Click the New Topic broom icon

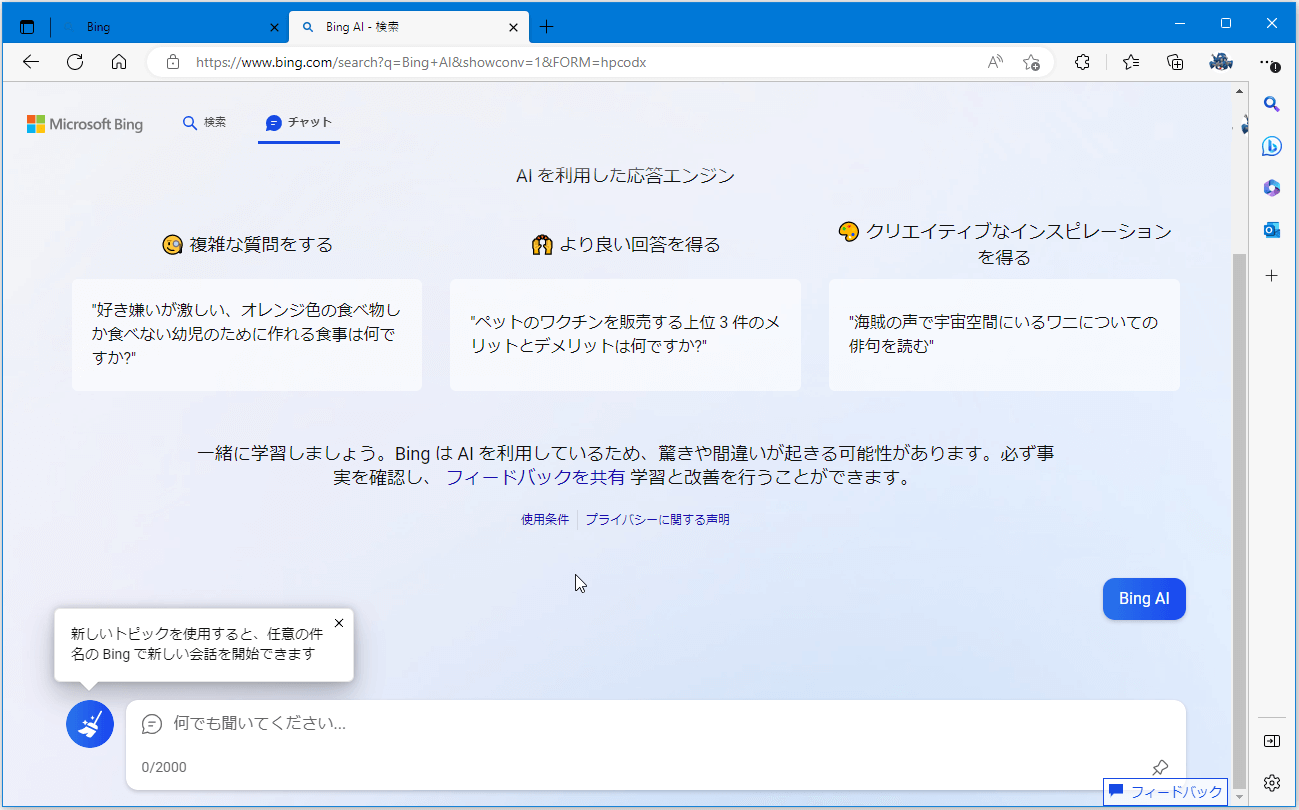click(x=90, y=723)
